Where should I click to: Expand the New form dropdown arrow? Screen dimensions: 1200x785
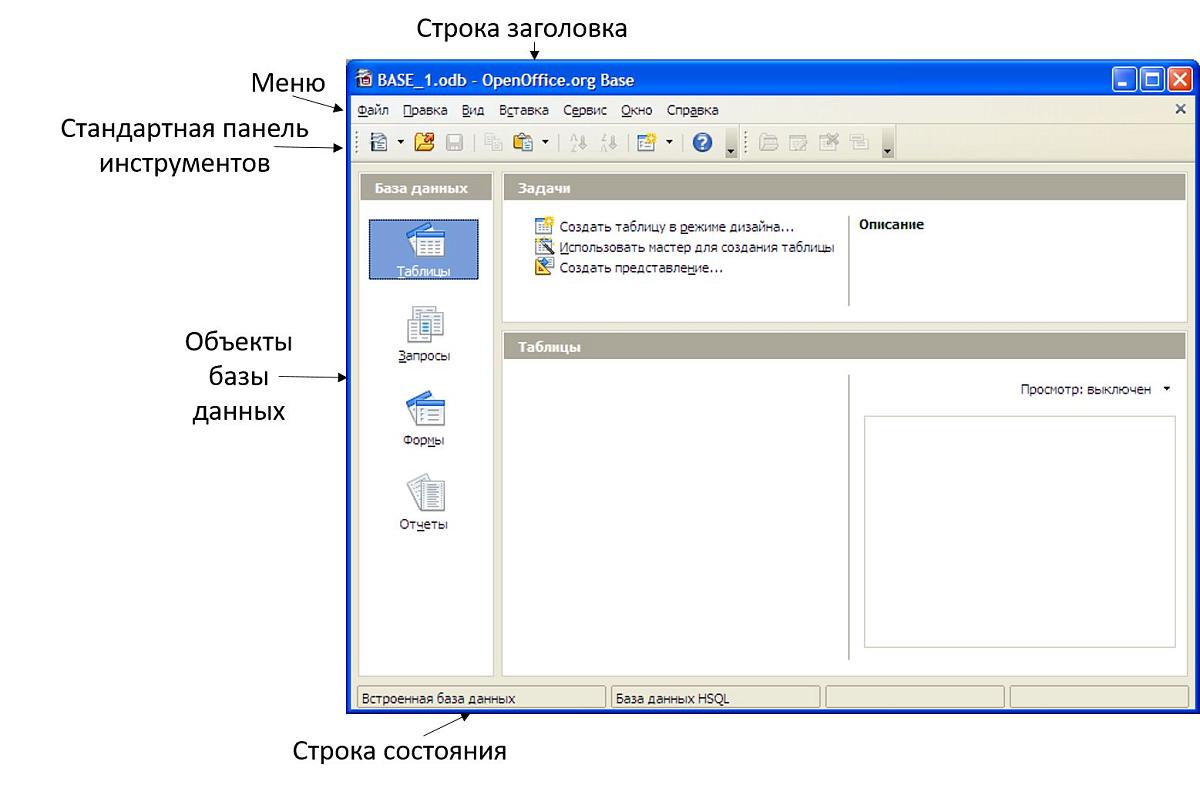(x=669, y=143)
